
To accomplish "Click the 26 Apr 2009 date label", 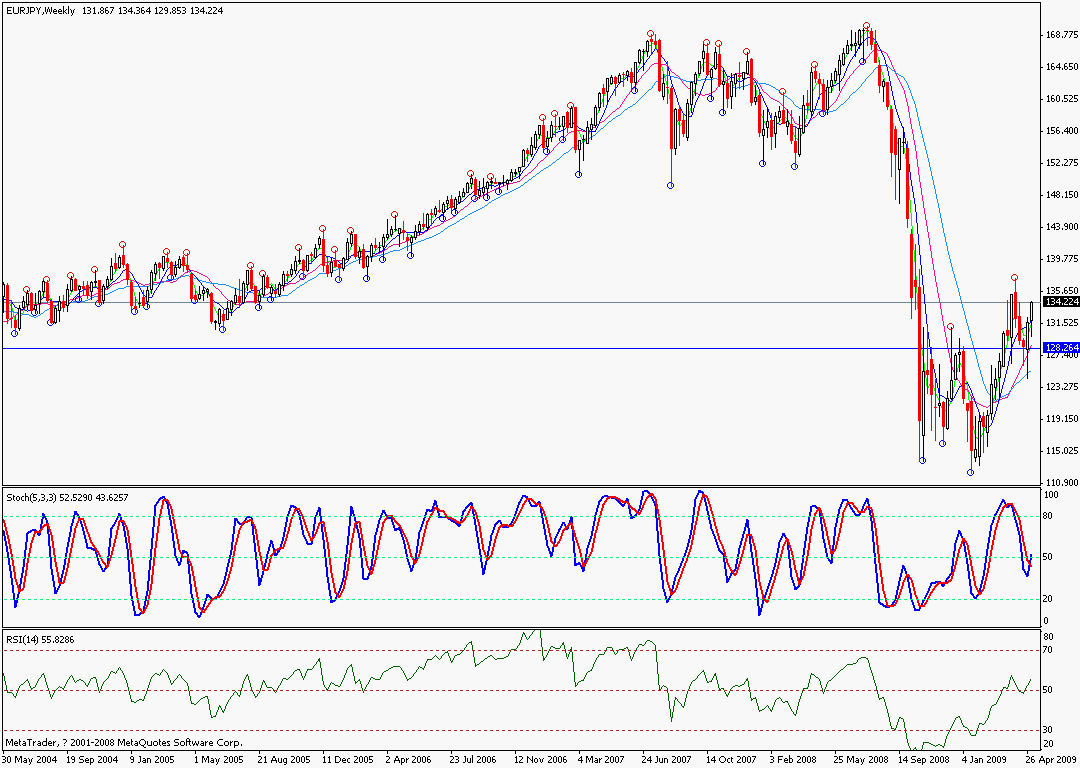I will [x=1052, y=760].
